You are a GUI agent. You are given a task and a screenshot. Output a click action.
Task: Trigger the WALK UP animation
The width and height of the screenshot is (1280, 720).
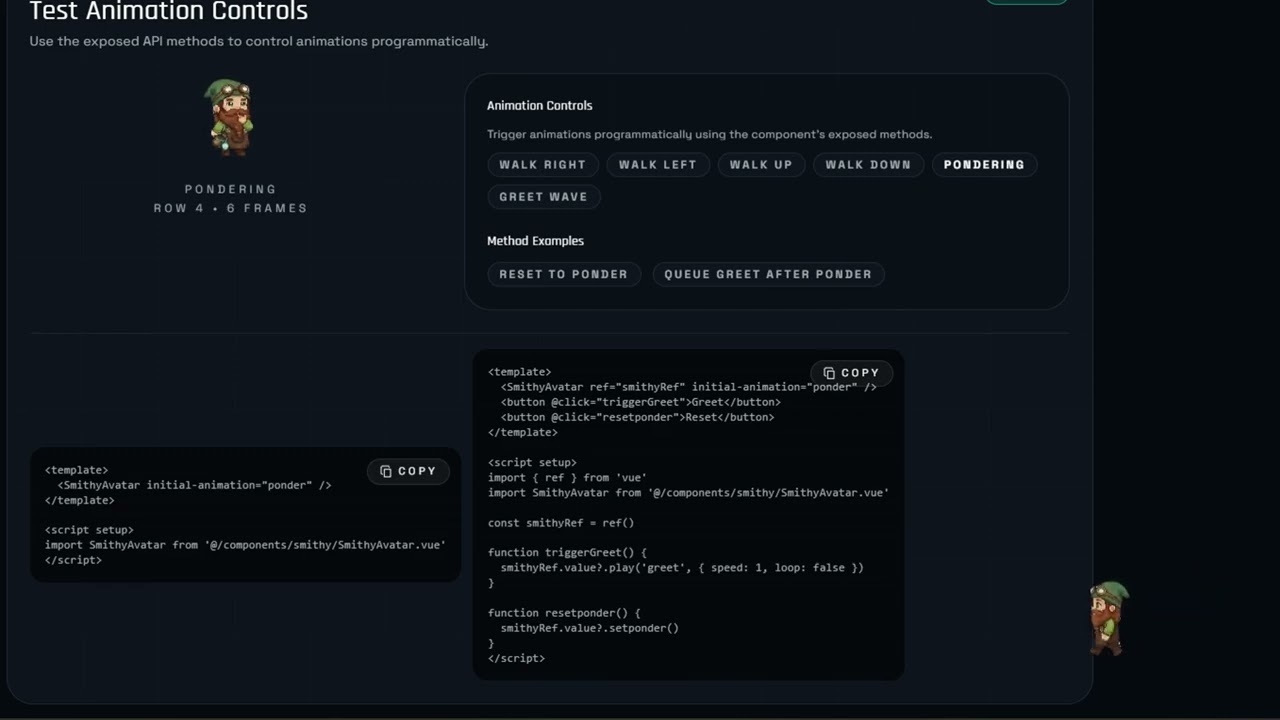761,165
